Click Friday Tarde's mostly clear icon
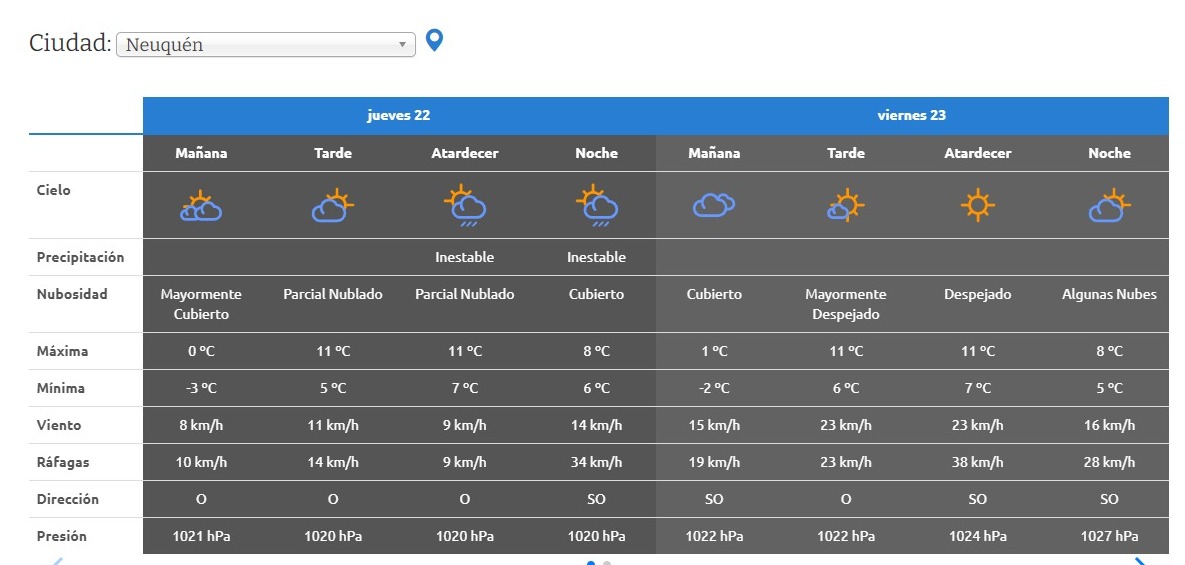Viewport: 1185px width, 565px height. pos(846,206)
